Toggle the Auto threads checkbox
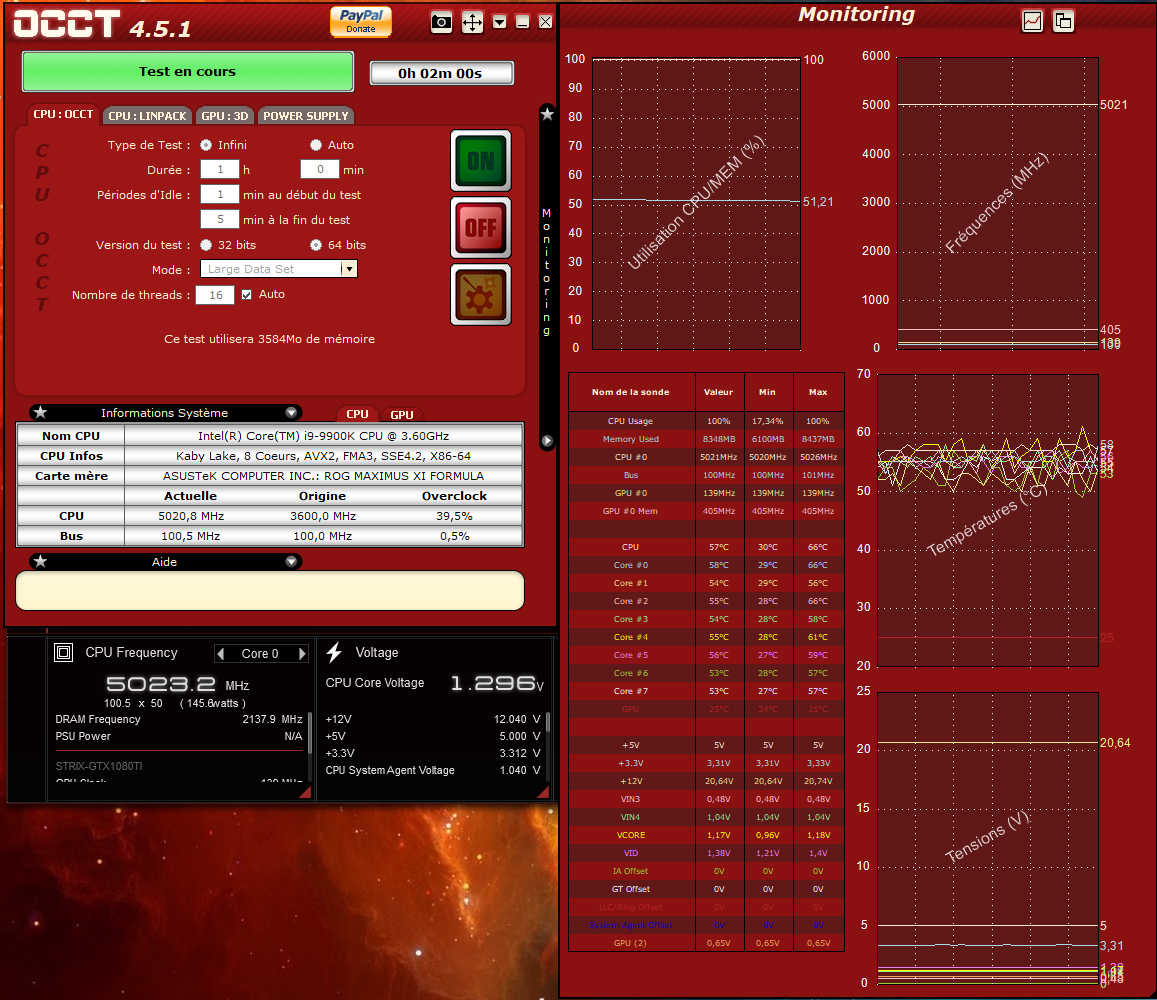 click(247, 295)
